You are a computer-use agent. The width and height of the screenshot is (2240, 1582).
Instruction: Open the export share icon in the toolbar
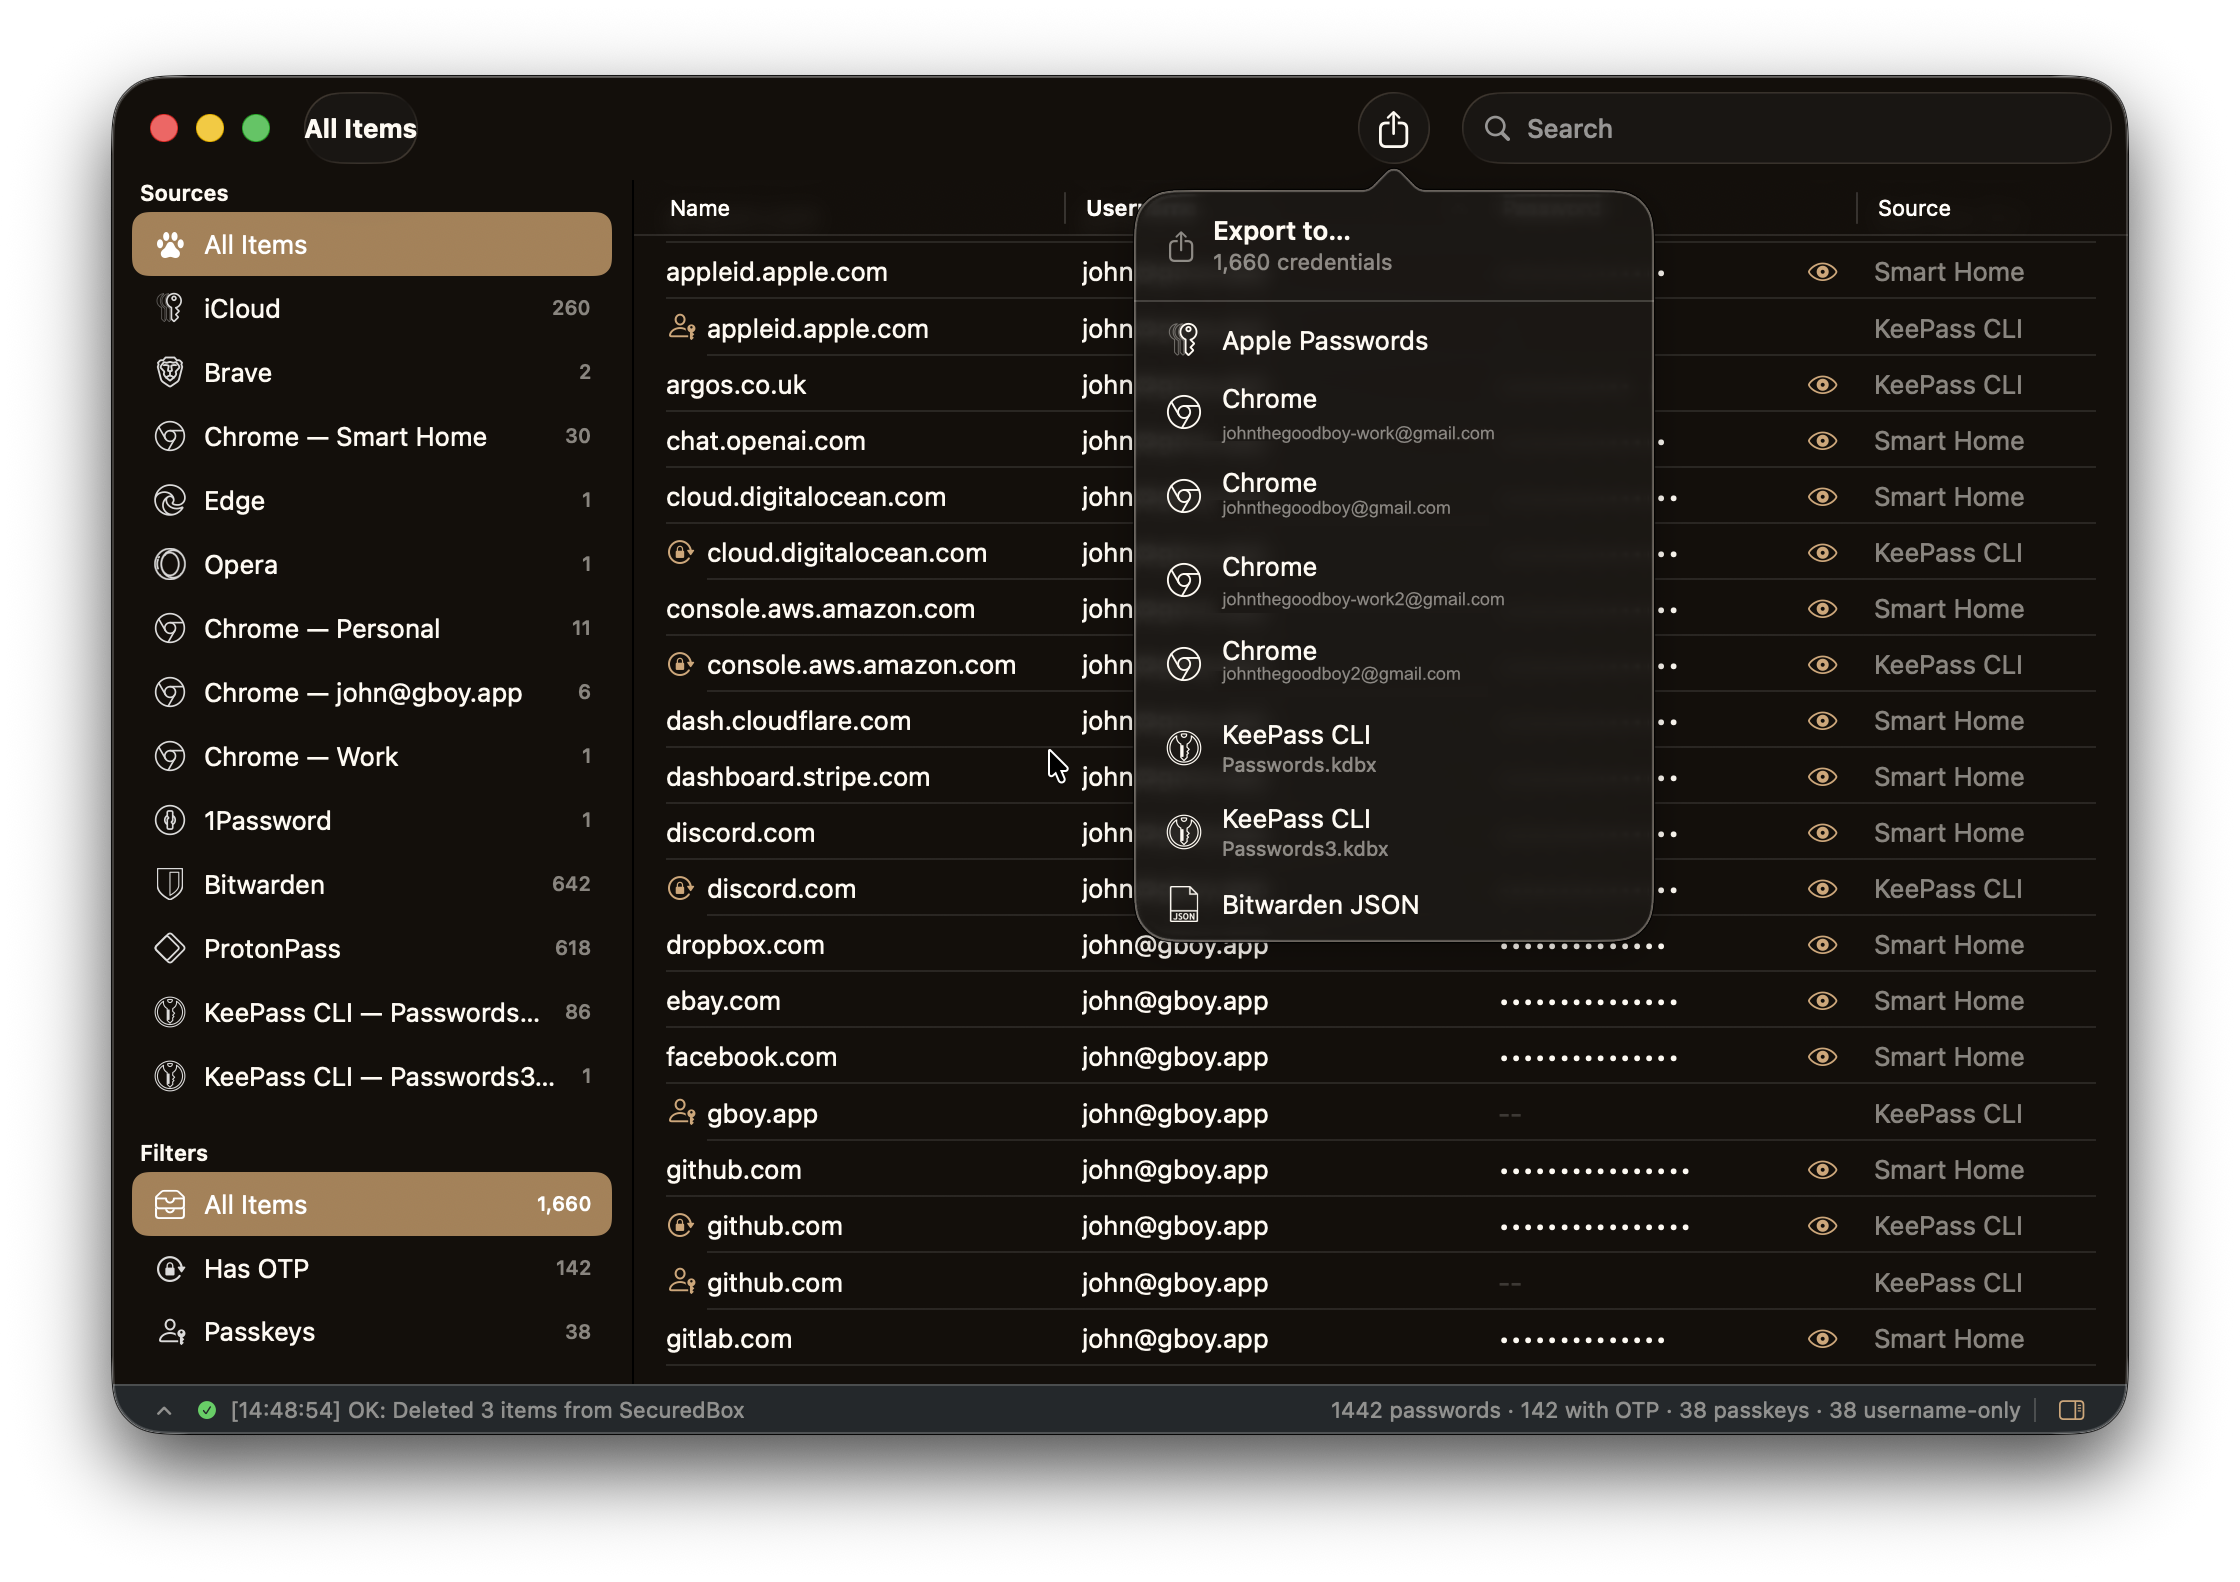click(x=1393, y=128)
